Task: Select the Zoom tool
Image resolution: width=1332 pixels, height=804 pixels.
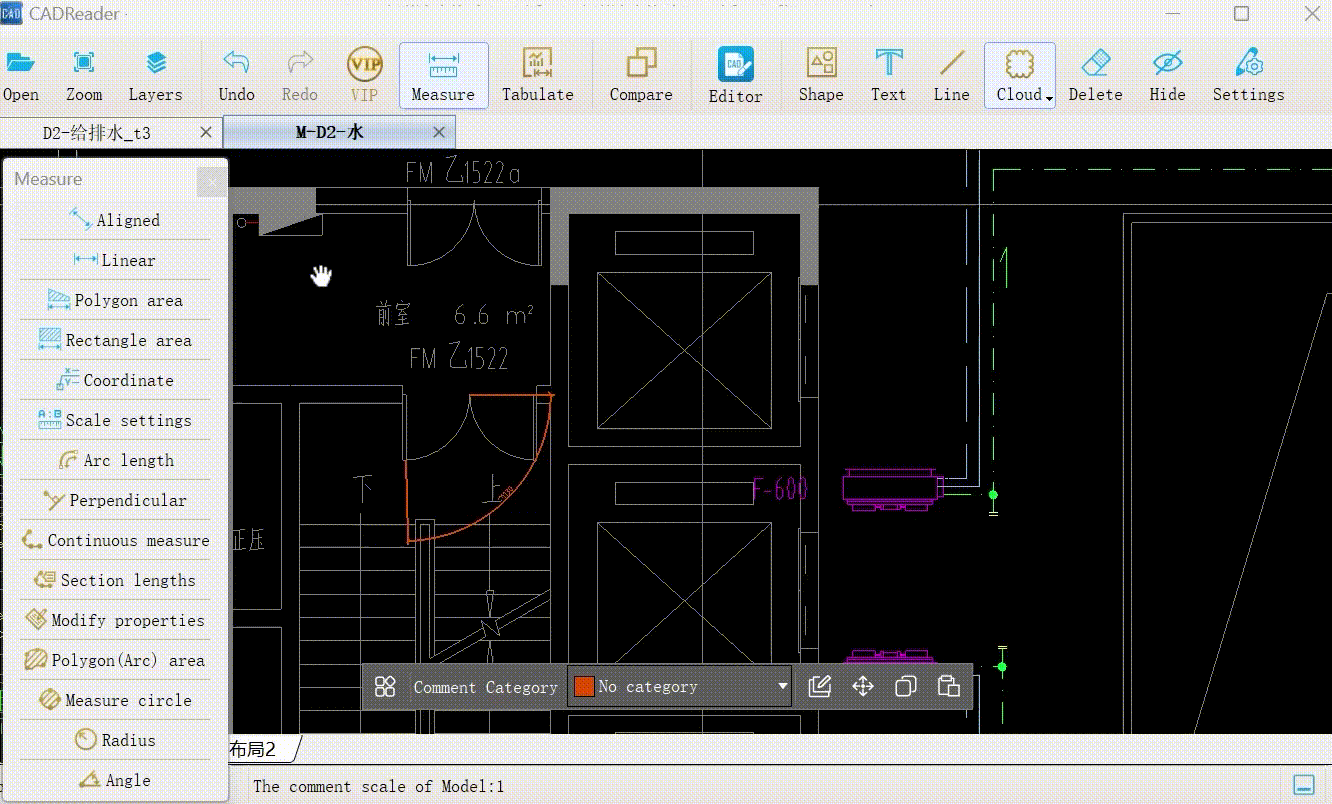Action: point(84,77)
